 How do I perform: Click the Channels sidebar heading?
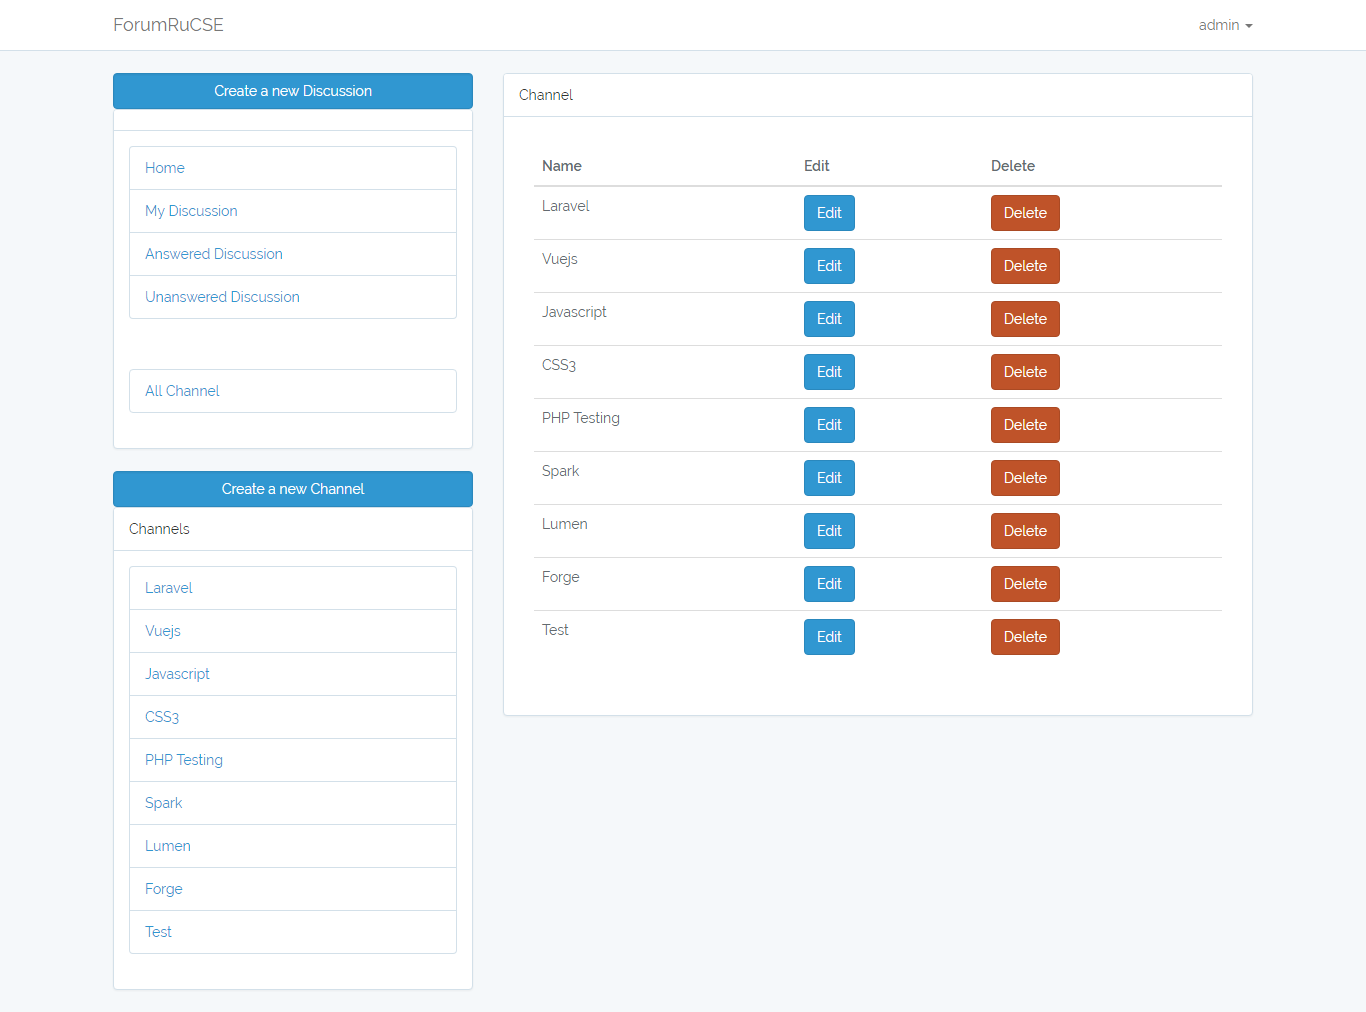click(x=159, y=529)
